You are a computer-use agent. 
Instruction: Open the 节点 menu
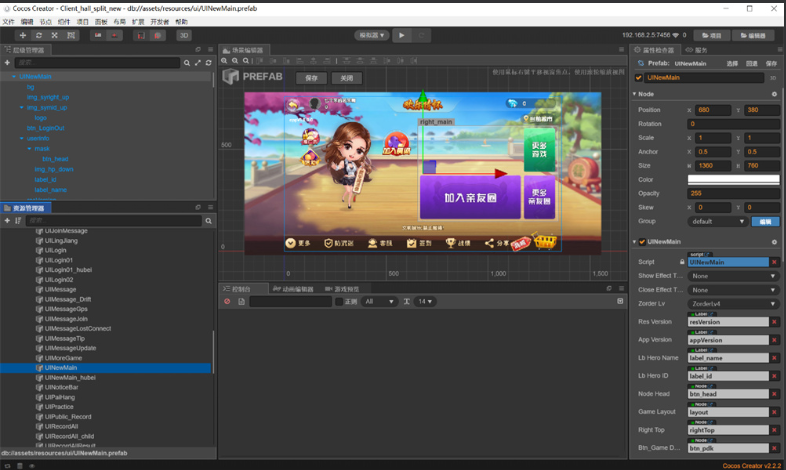click(x=46, y=22)
